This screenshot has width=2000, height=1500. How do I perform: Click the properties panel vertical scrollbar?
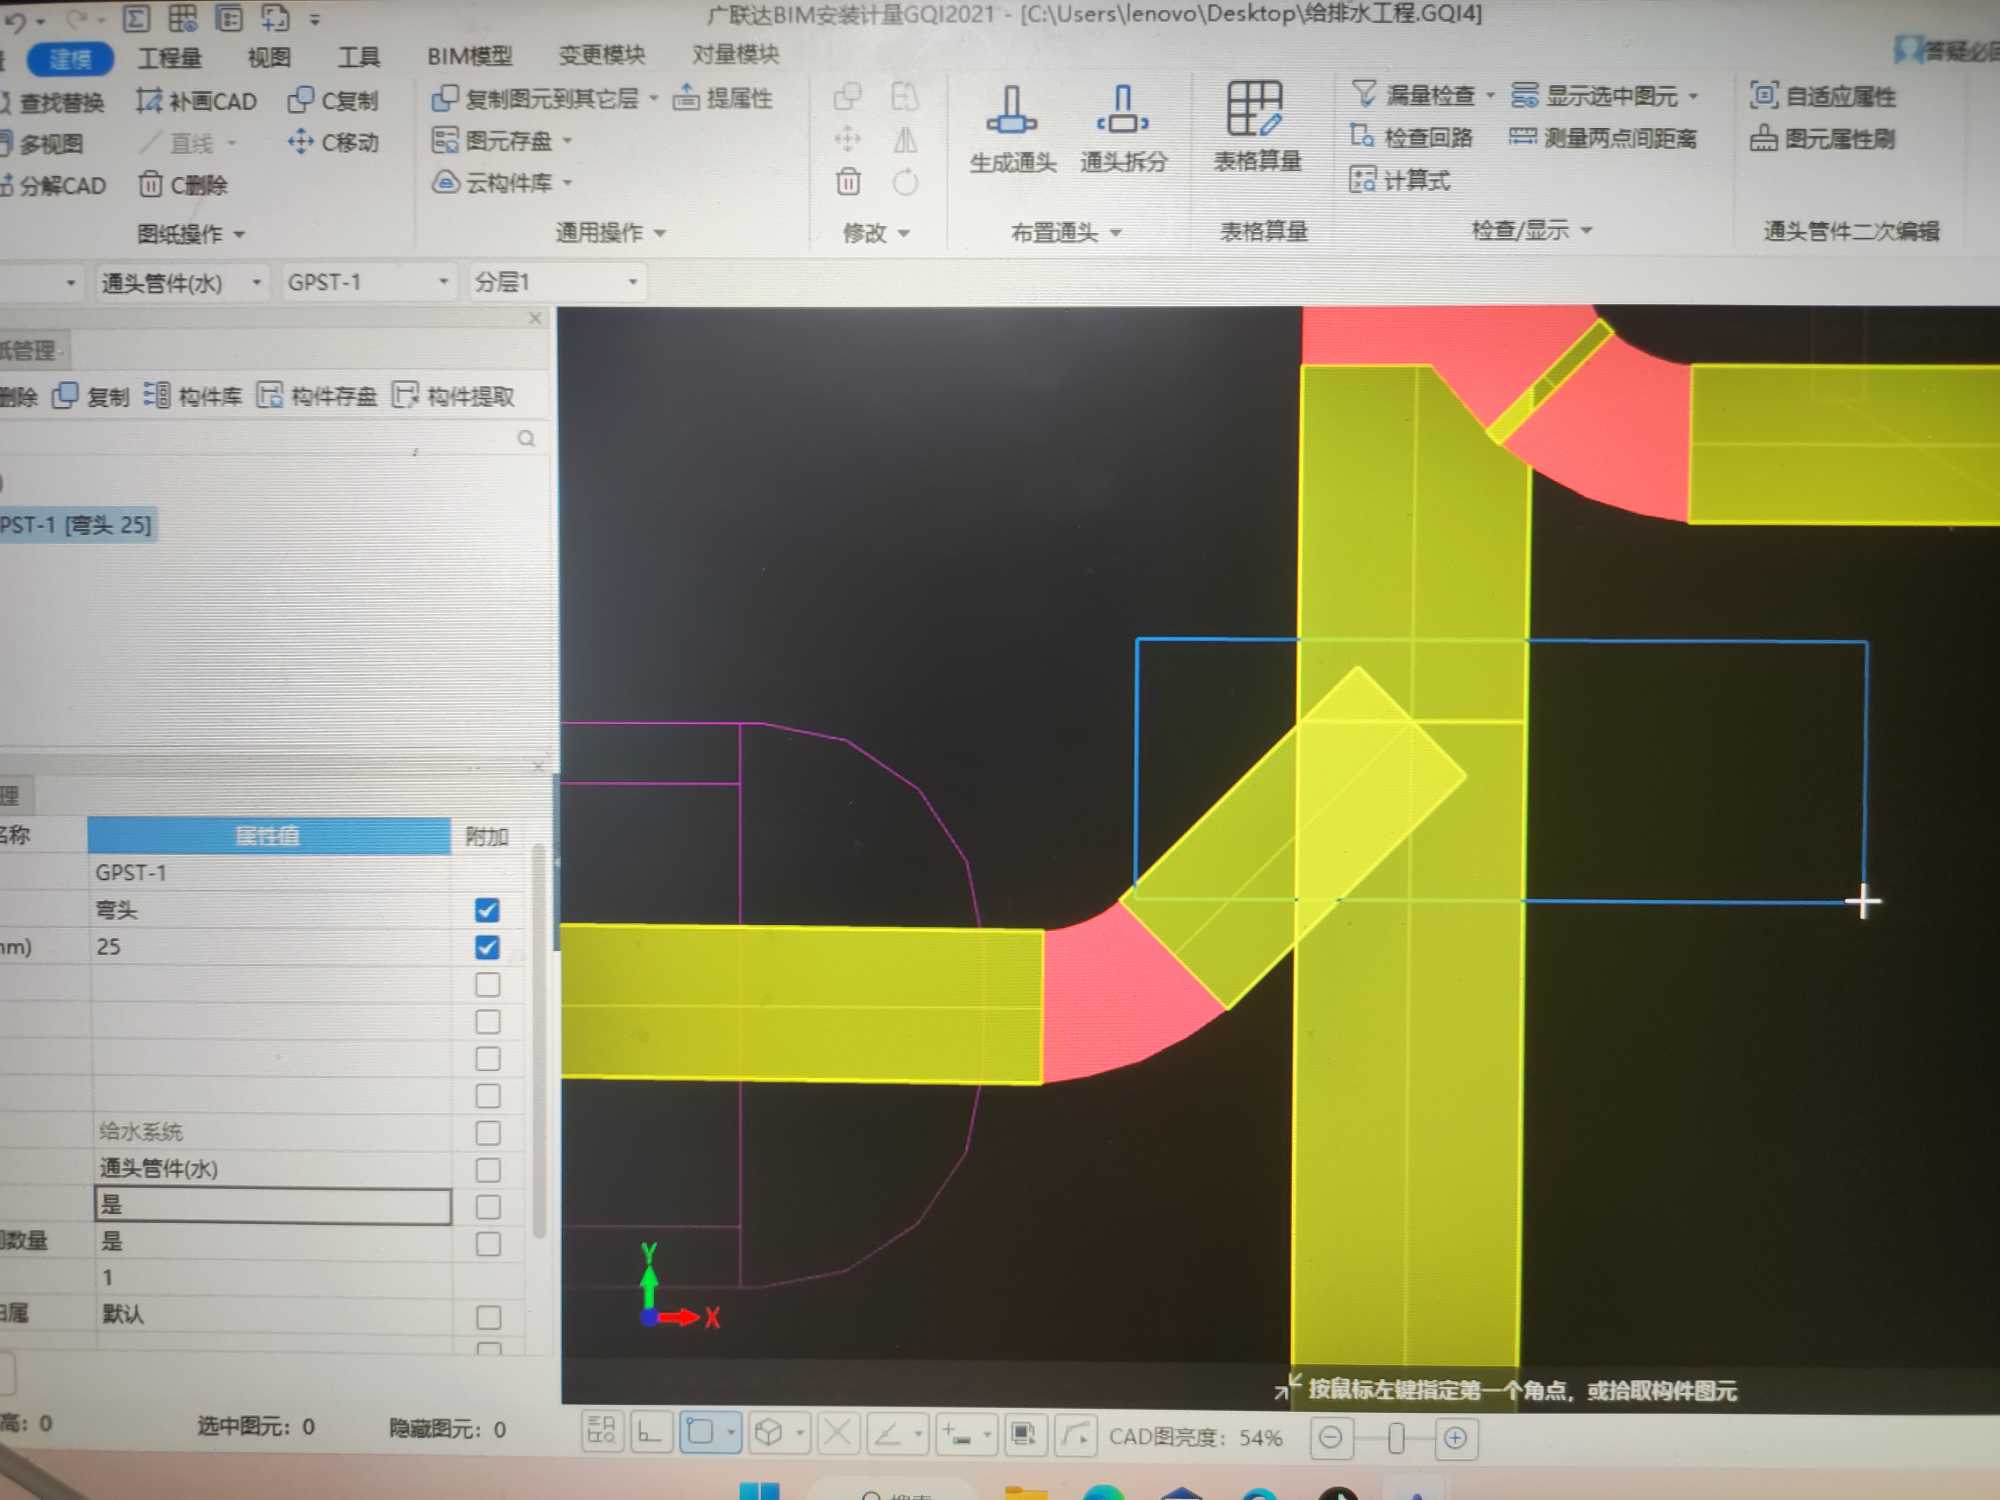tap(538, 1040)
